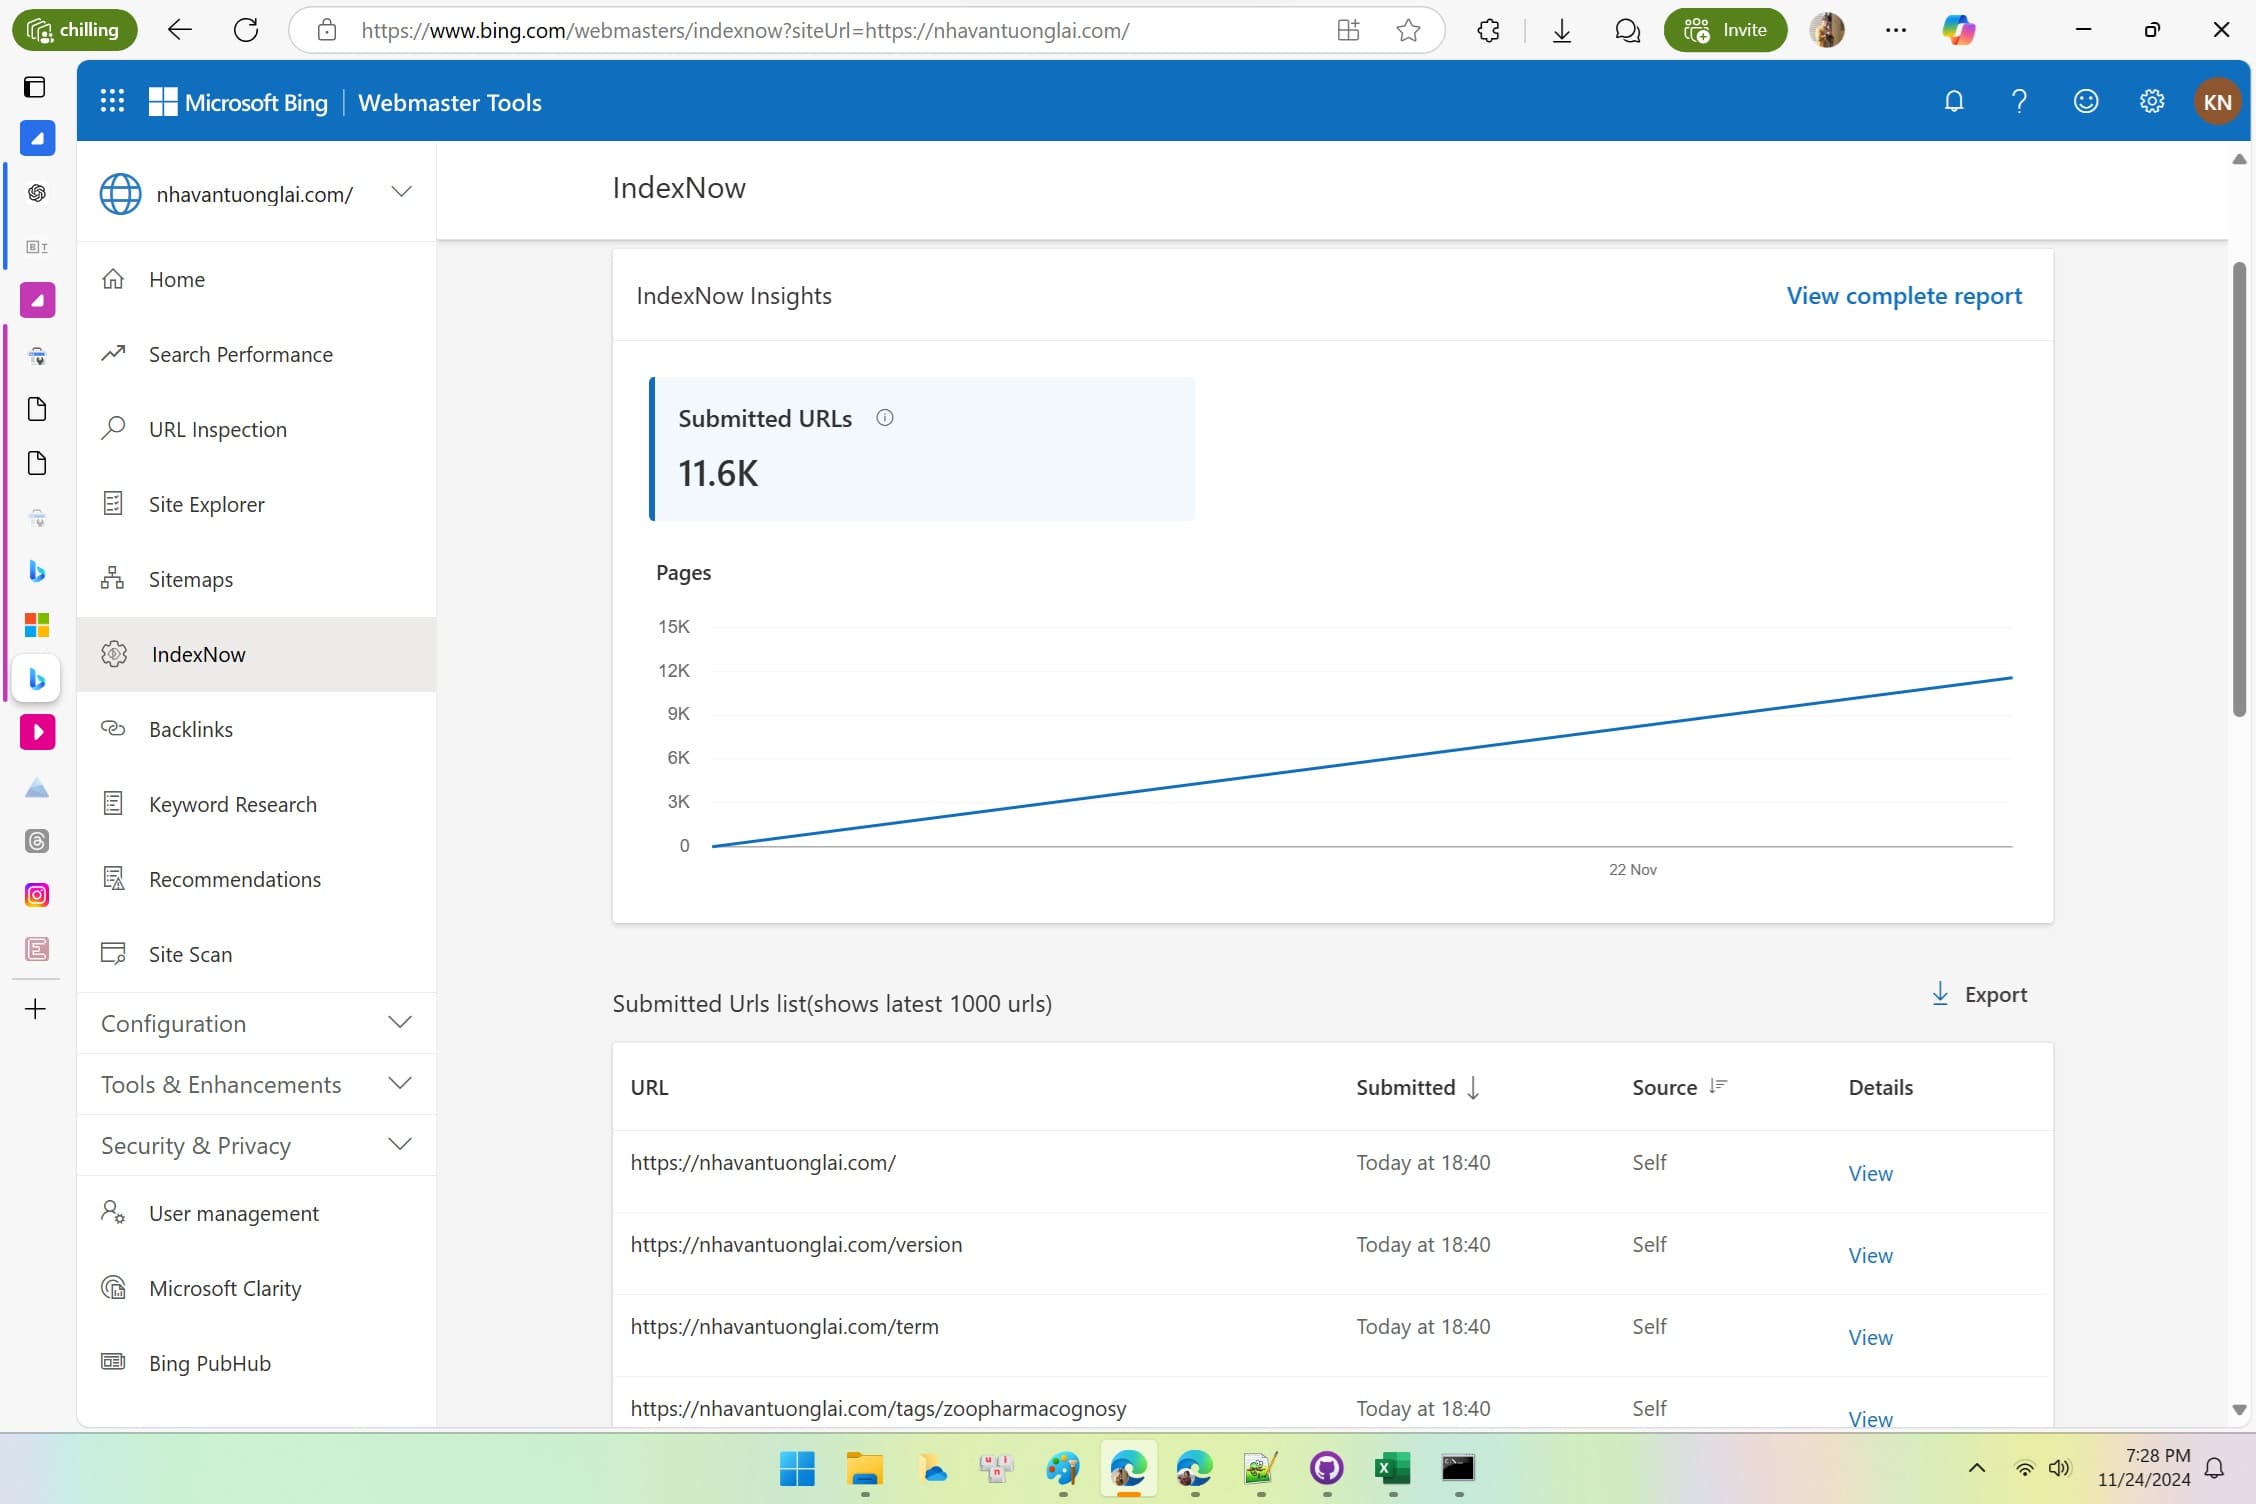Focus the browser address bar URL
The image size is (2256, 1504).
(745, 30)
